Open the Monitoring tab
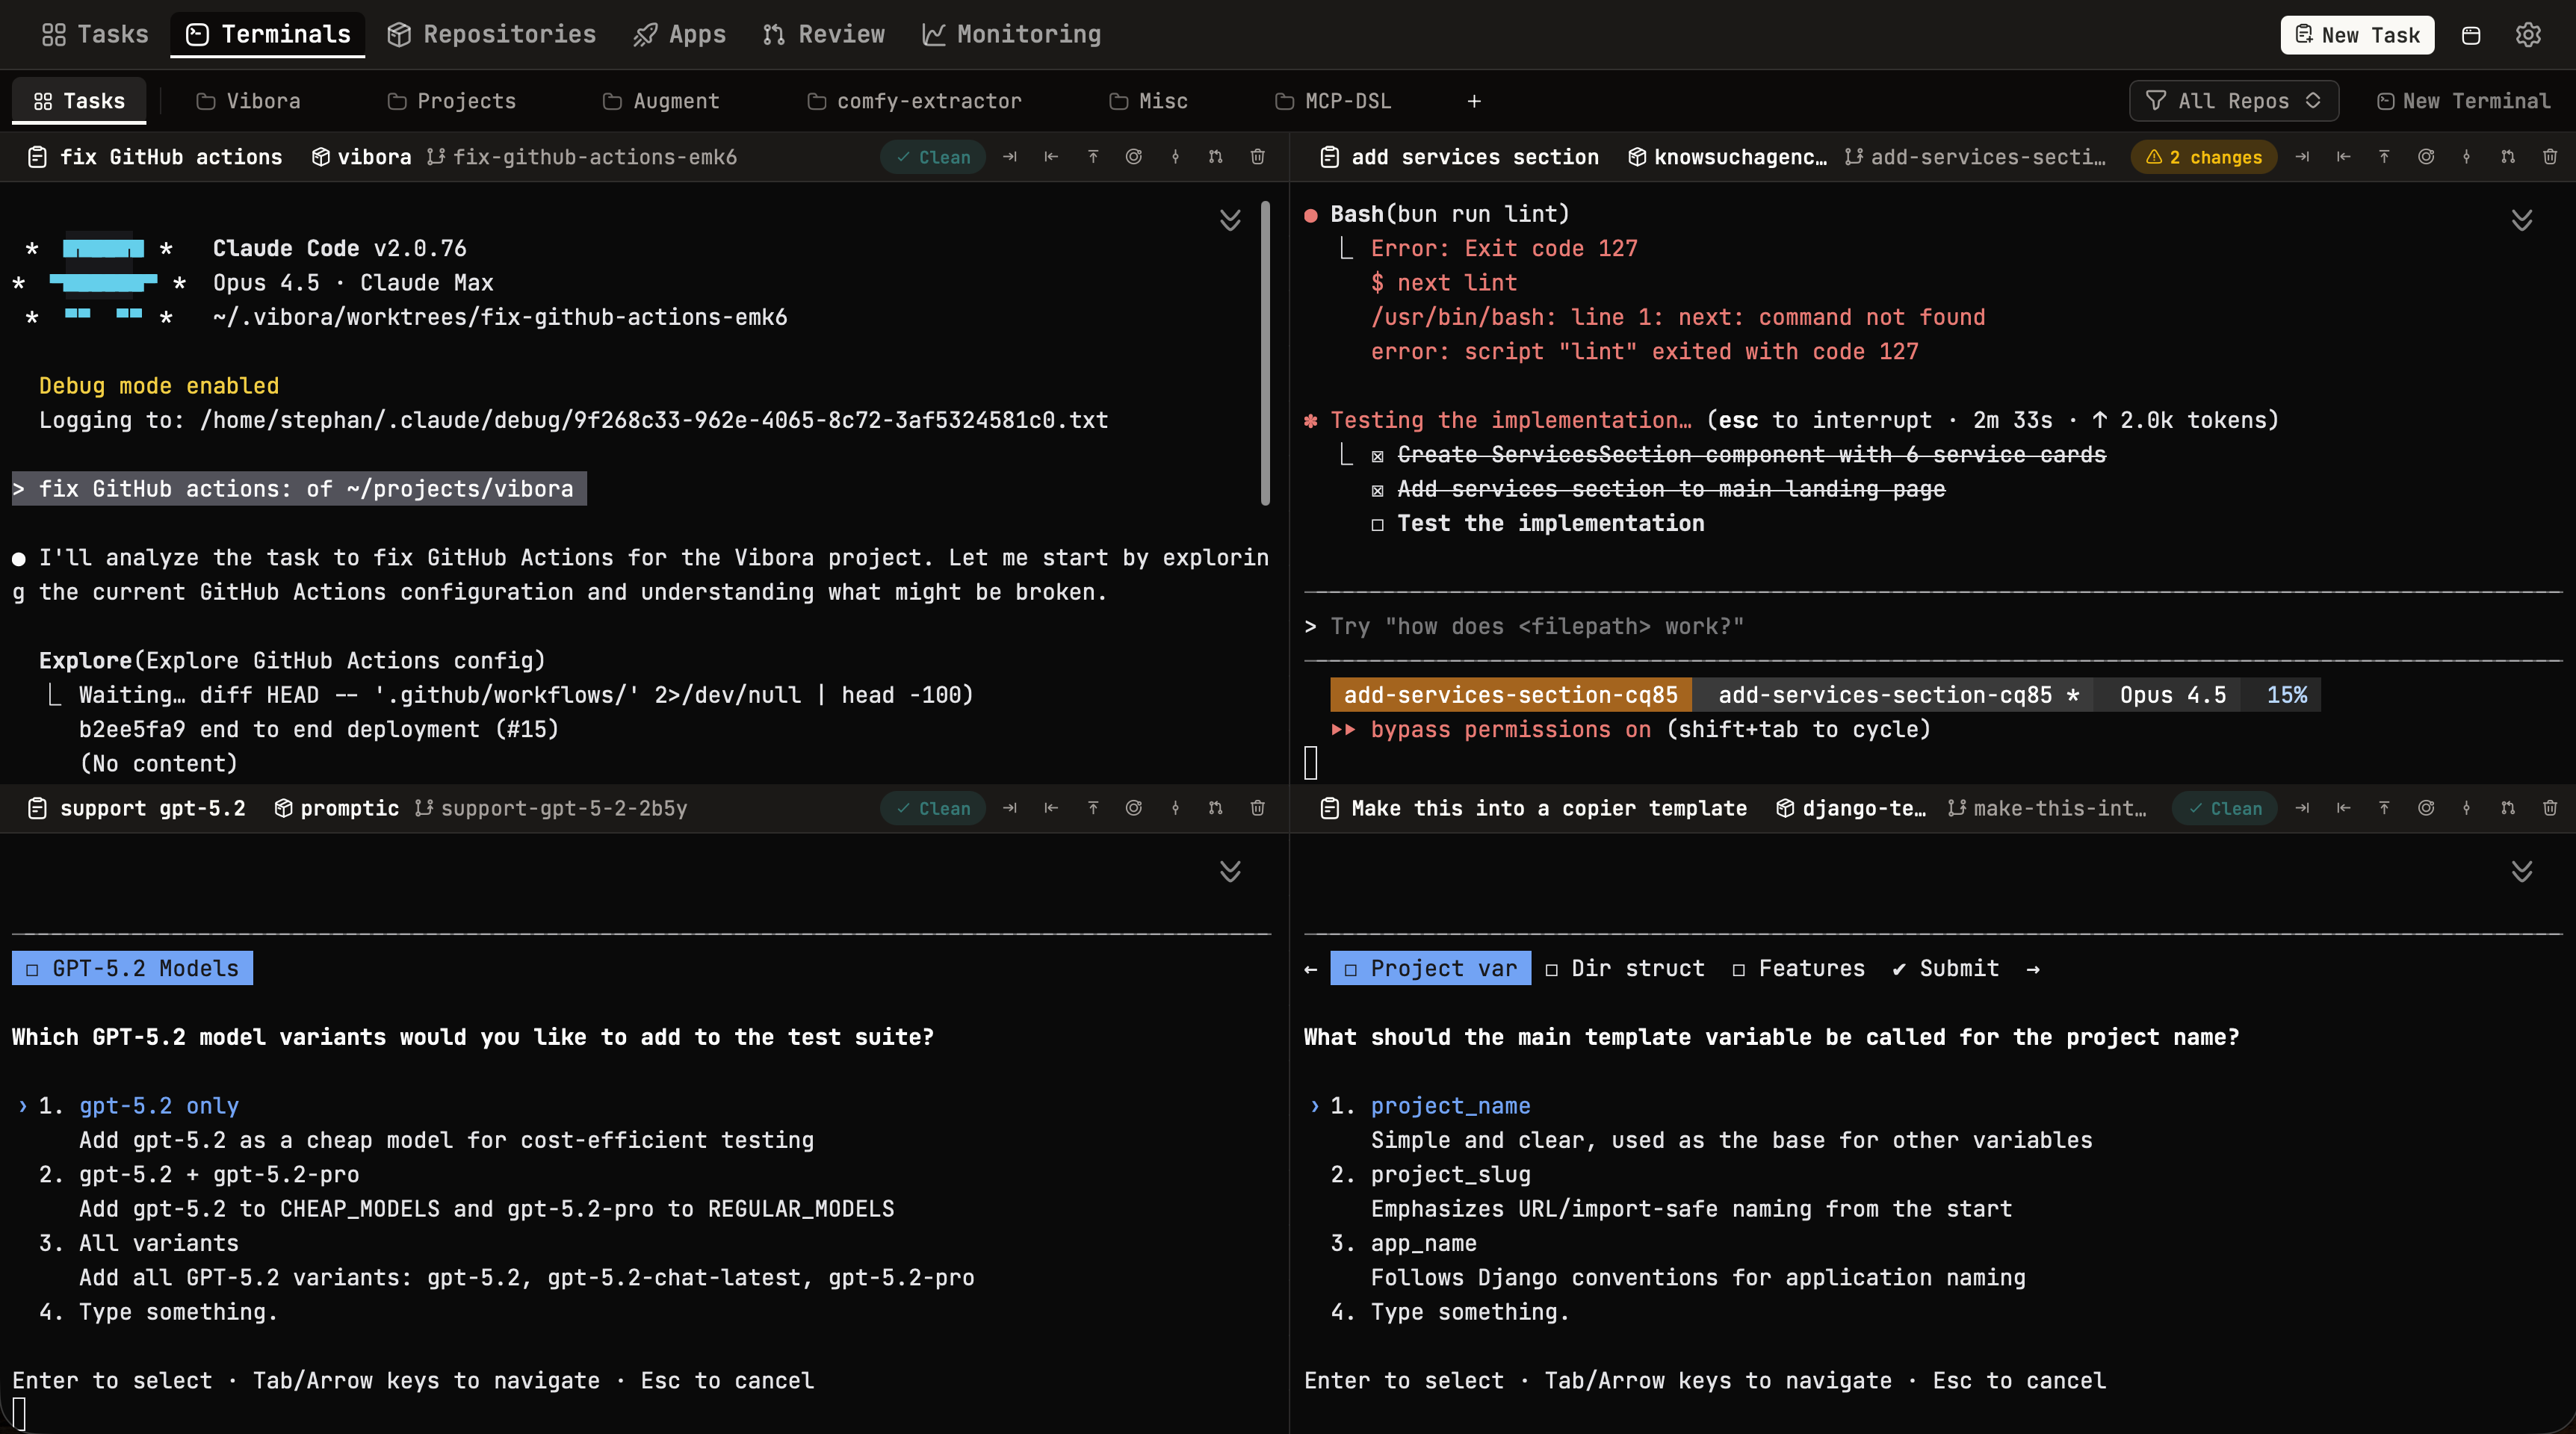This screenshot has width=2576, height=1434. pyautogui.click(x=1012, y=35)
